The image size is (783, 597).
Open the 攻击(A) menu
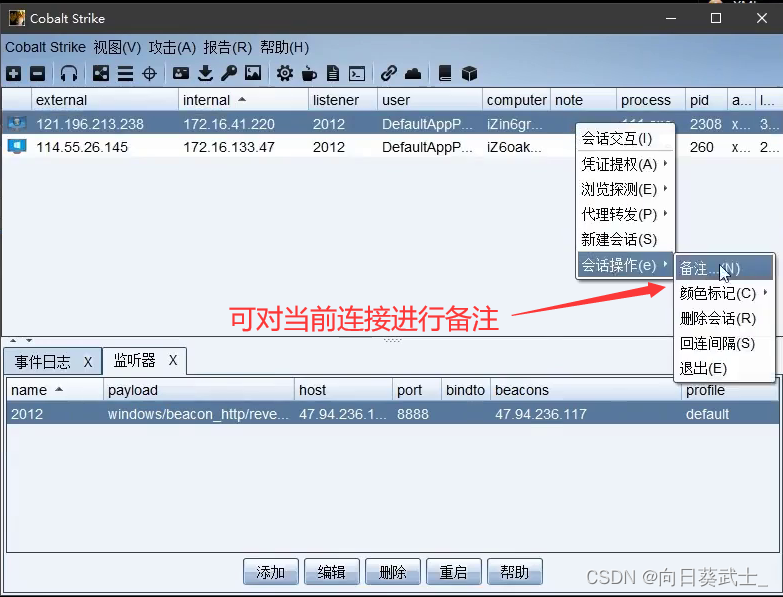tap(172, 47)
